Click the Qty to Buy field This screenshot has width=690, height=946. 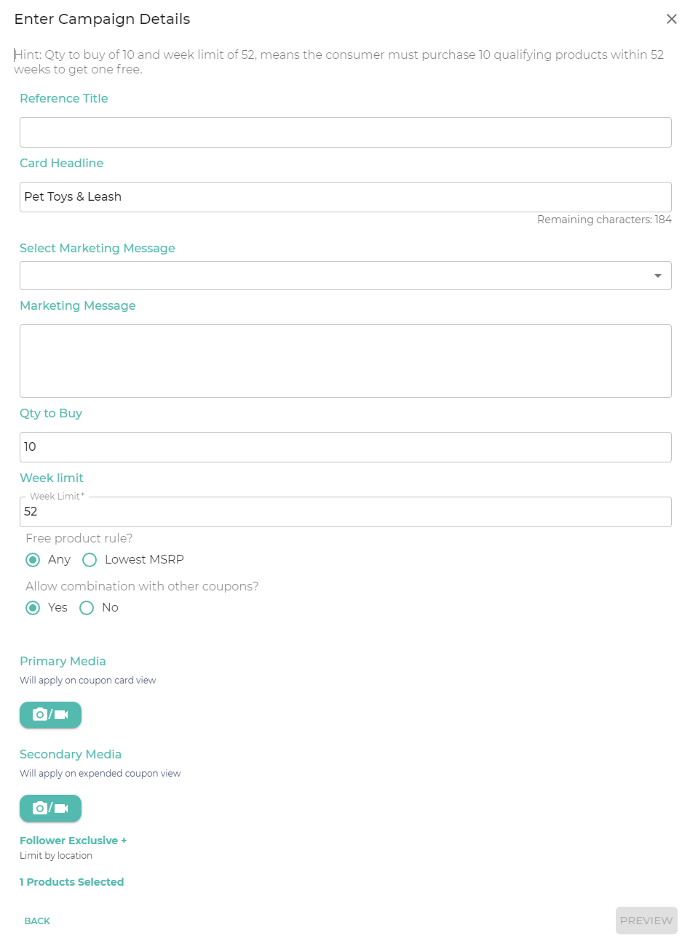346,447
